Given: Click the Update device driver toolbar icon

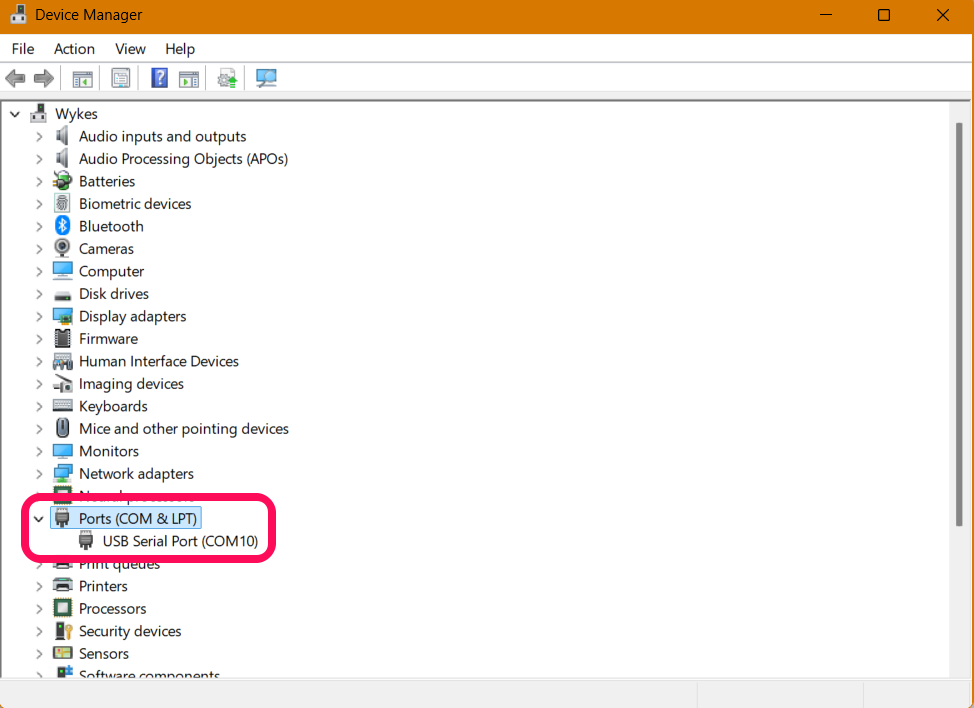Looking at the screenshot, I should point(227,78).
